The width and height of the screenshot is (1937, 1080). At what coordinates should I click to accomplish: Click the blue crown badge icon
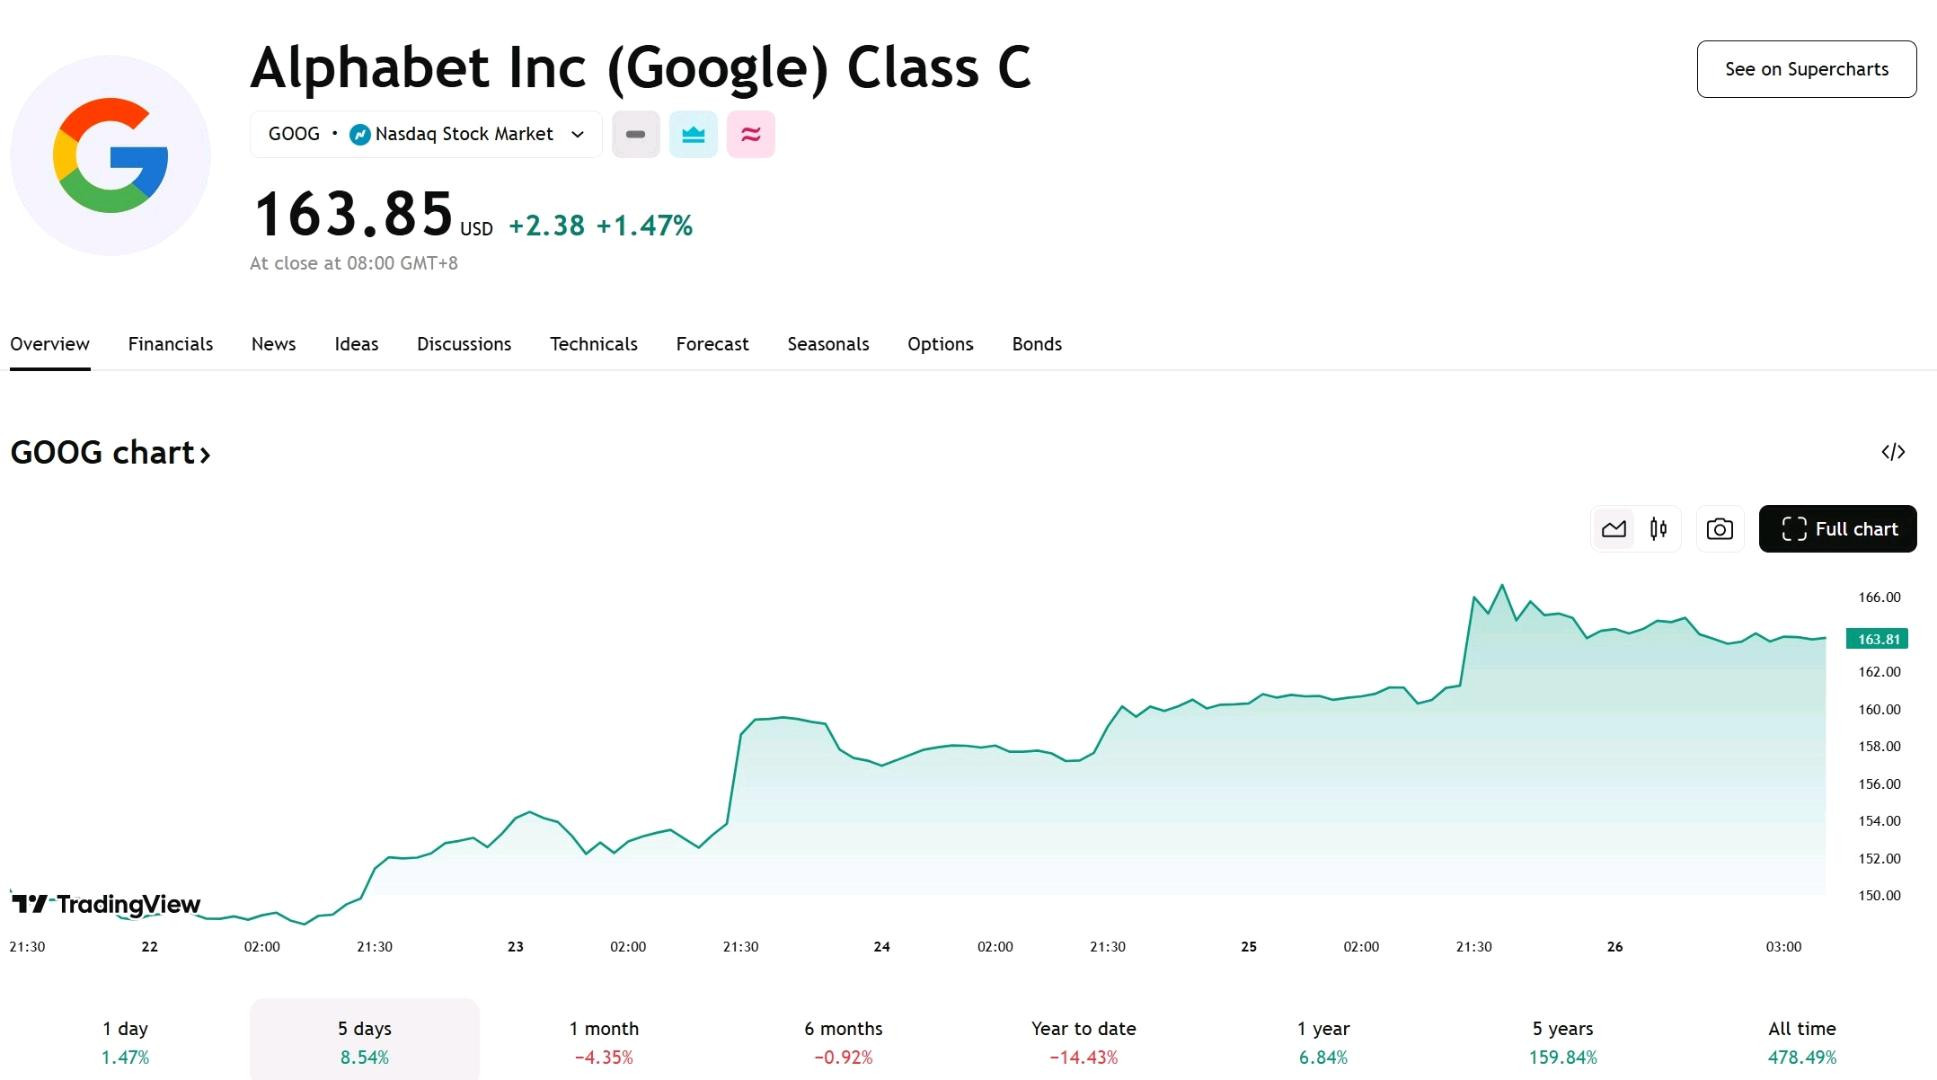pos(693,134)
